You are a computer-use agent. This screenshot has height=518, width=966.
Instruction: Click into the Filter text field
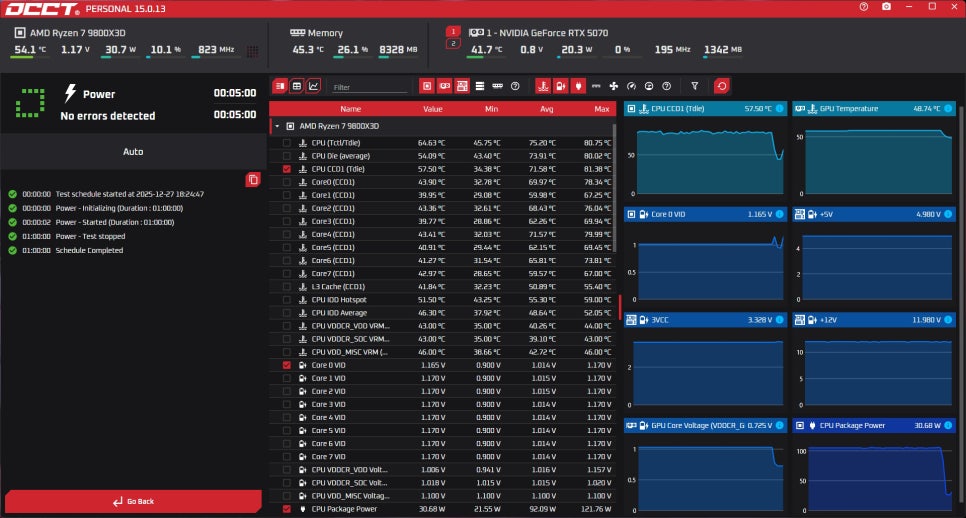click(x=370, y=87)
